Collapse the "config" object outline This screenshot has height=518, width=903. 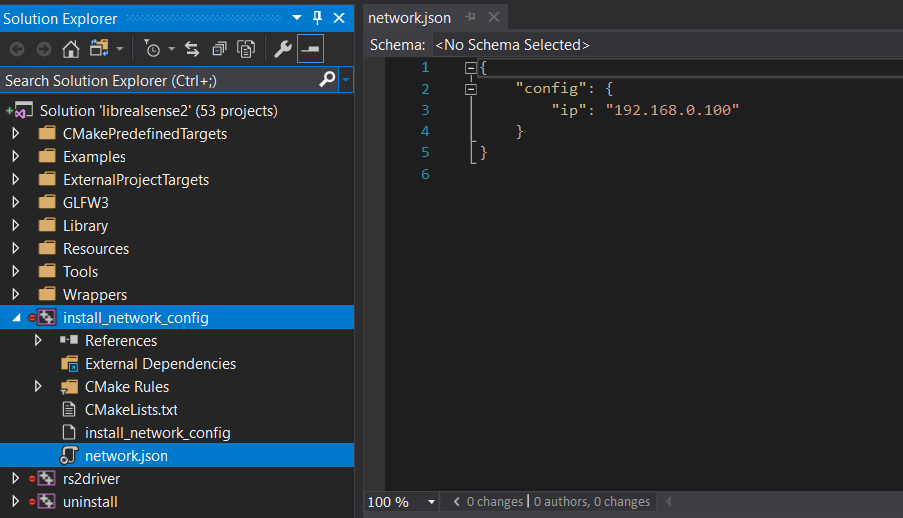471,89
